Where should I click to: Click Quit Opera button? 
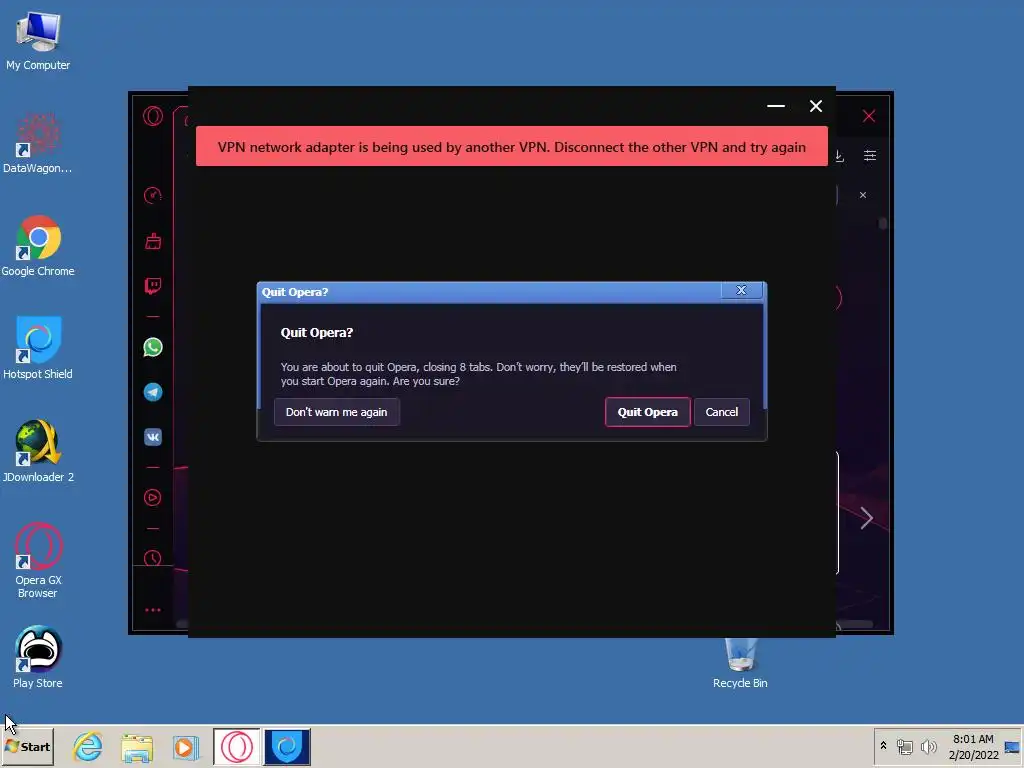pos(648,412)
